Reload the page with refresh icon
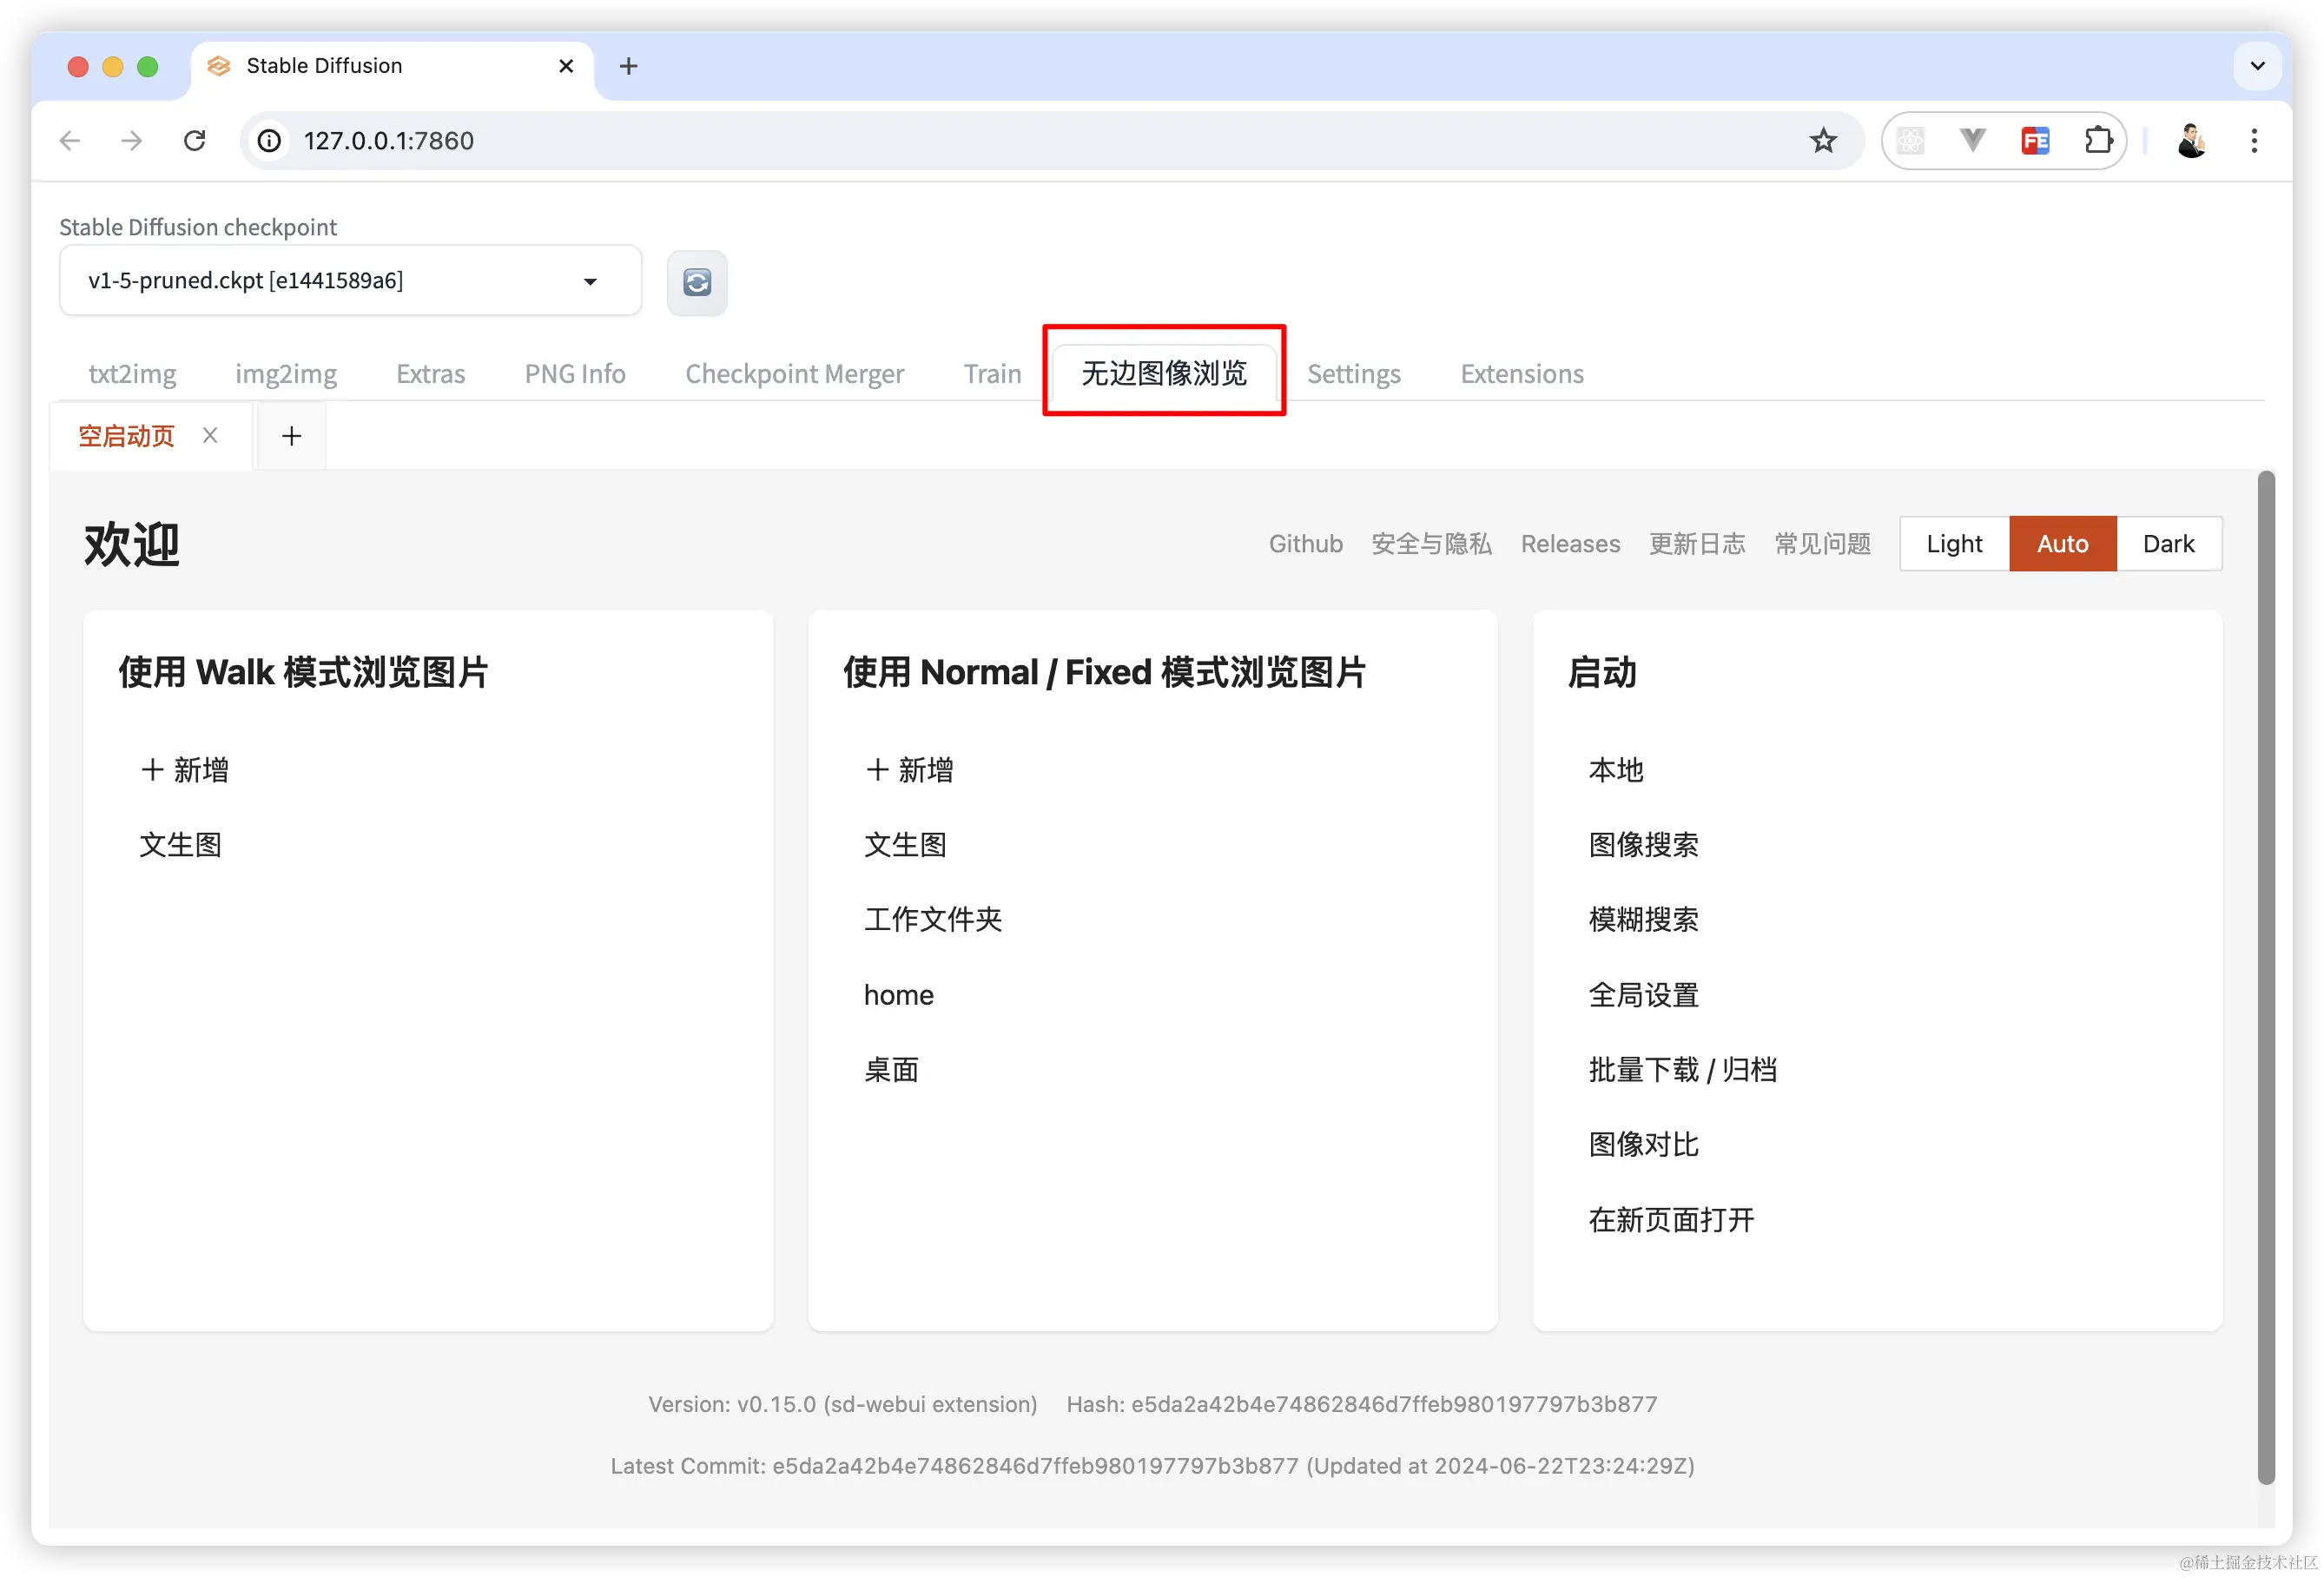 coord(195,141)
